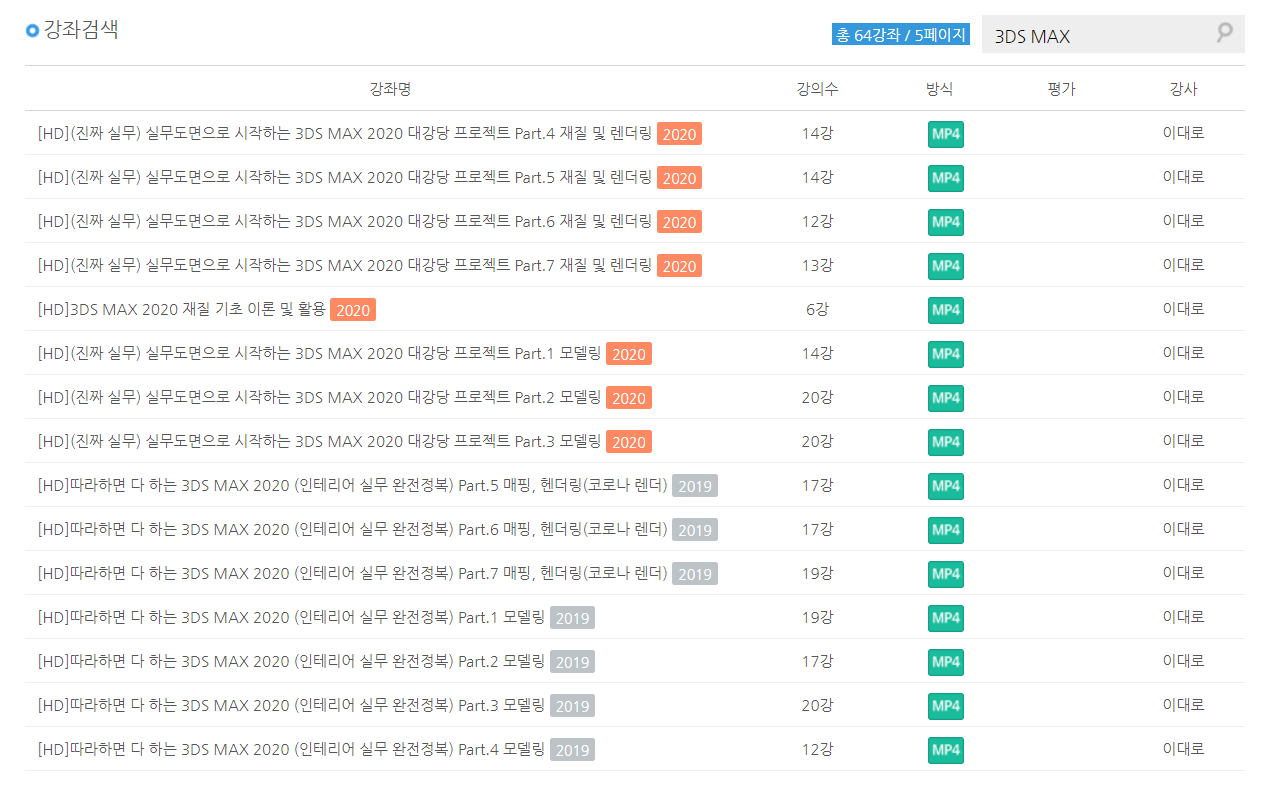Image resolution: width=1263 pixels, height=790 pixels.
Task: Click MP4 badge for Part.6 재질 및 렌더링 course
Action: [946, 222]
